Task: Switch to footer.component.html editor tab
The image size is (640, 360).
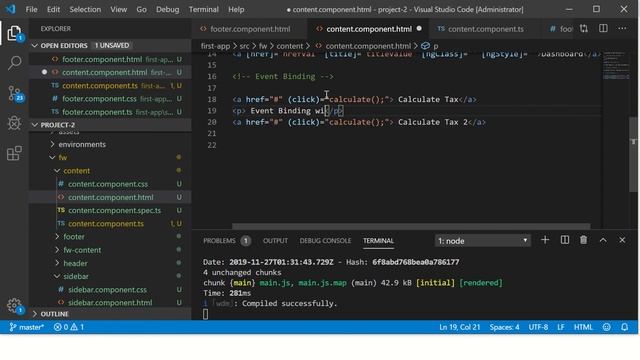Action: pyautogui.click(x=250, y=29)
